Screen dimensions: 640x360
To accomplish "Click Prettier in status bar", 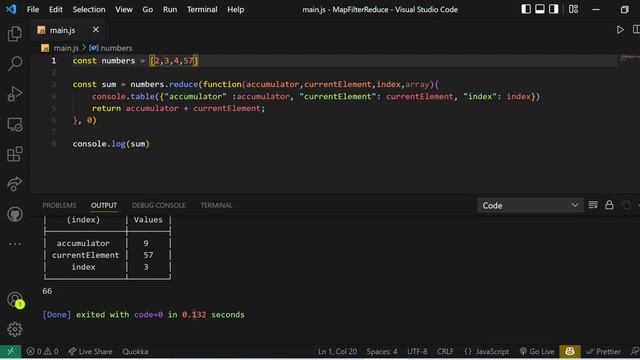I will click(603, 351).
